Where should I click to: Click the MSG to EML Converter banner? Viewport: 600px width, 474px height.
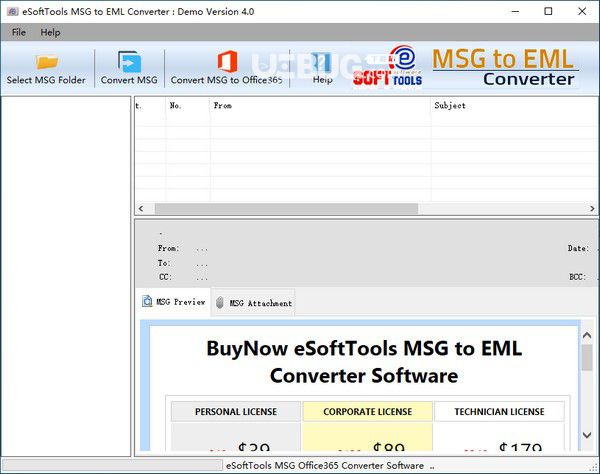point(504,67)
